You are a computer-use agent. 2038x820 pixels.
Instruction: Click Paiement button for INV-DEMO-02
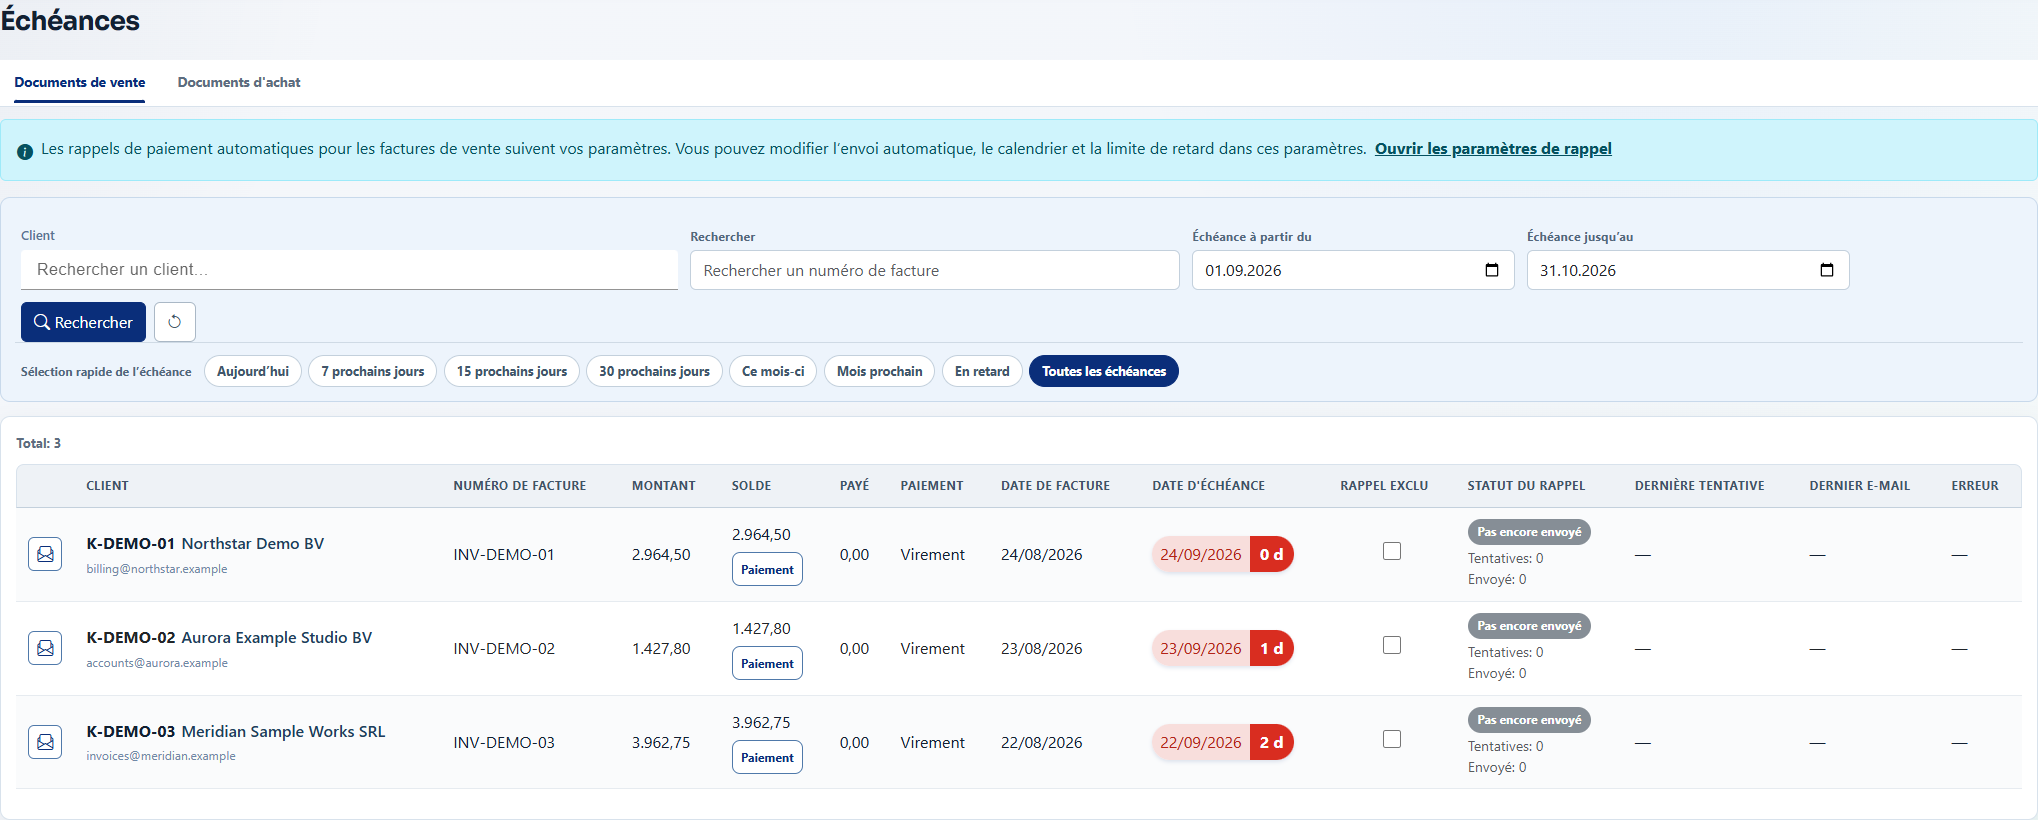(x=767, y=663)
